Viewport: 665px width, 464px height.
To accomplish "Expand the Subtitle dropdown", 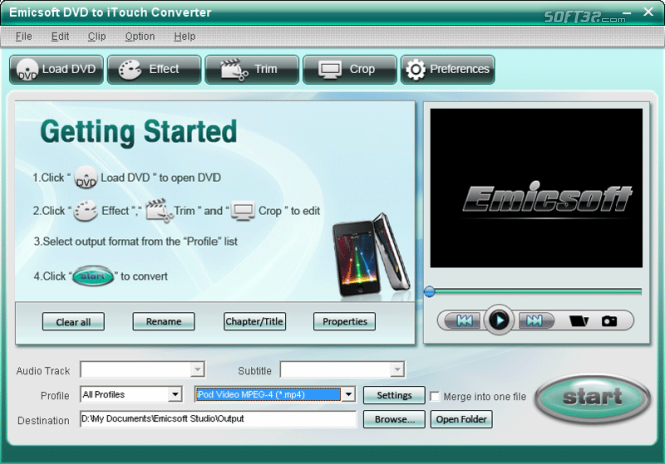I will tap(397, 369).
